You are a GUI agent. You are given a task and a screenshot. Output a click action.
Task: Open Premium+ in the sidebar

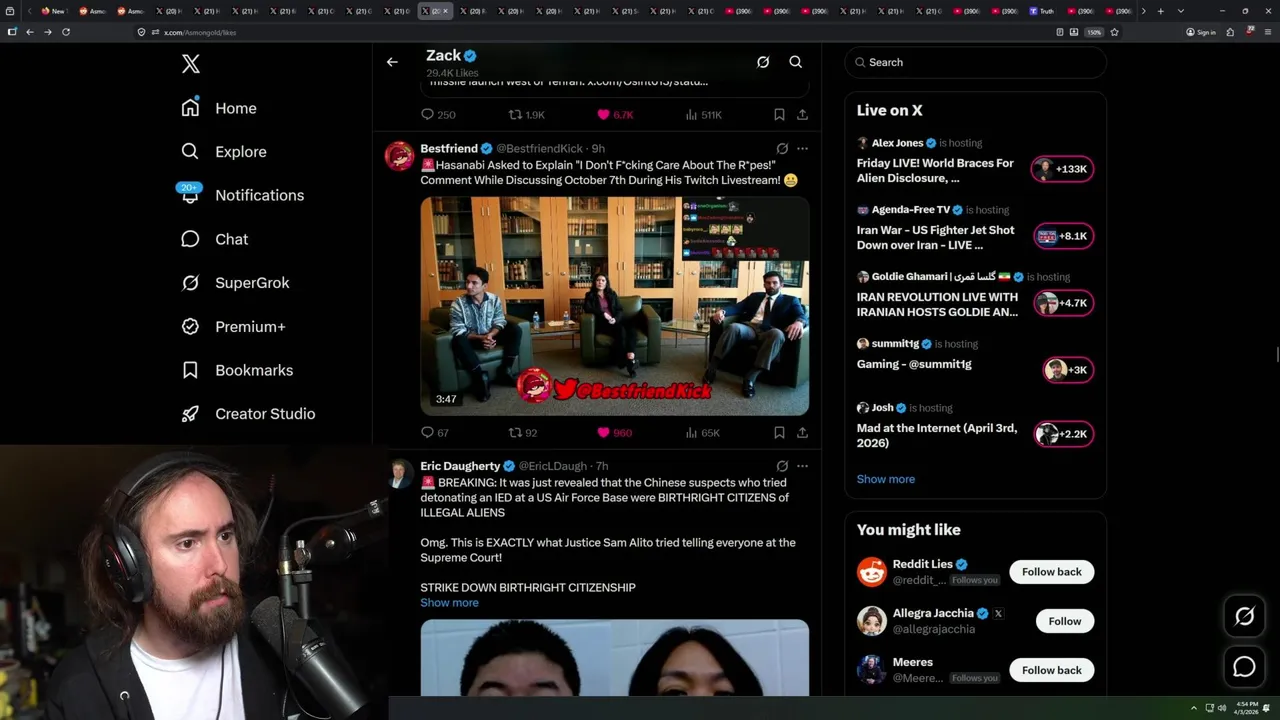234,327
